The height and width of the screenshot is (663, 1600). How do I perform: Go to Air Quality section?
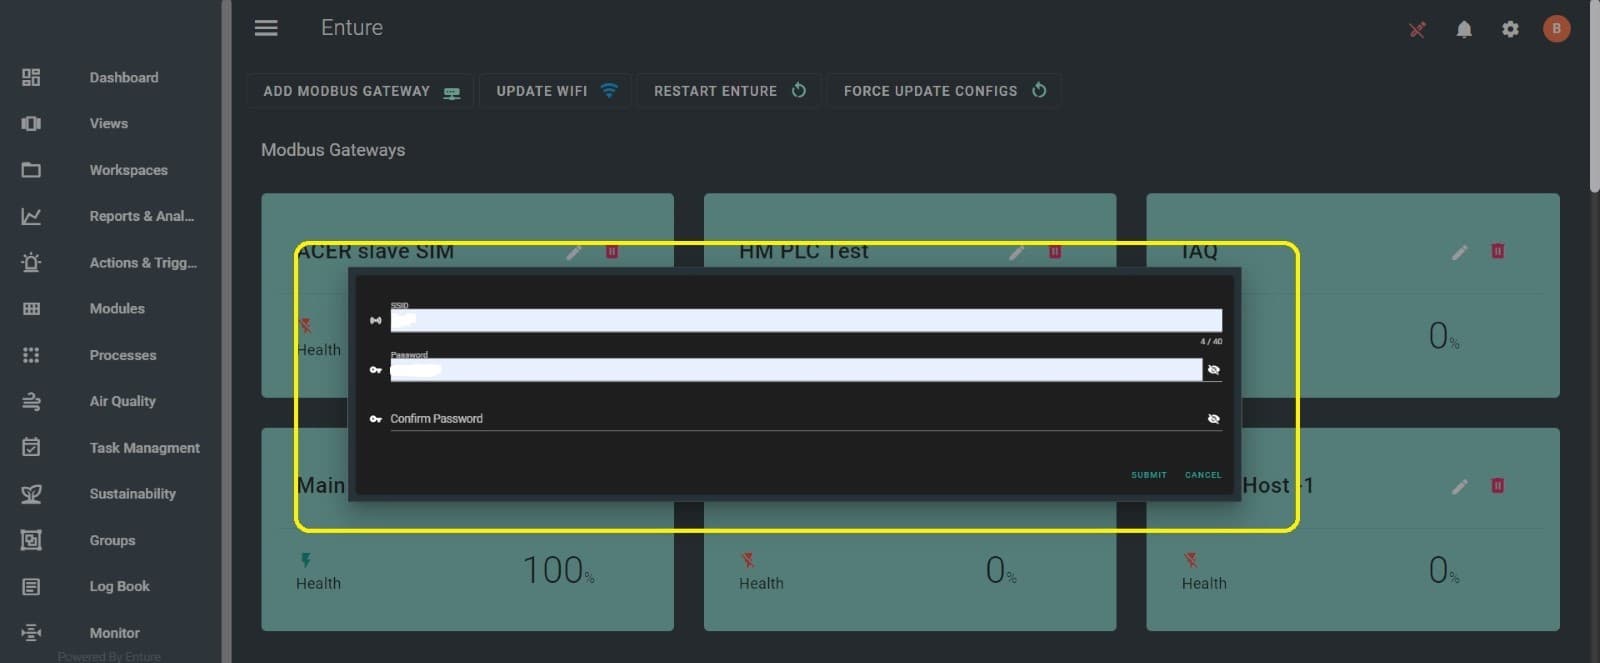click(x=122, y=401)
